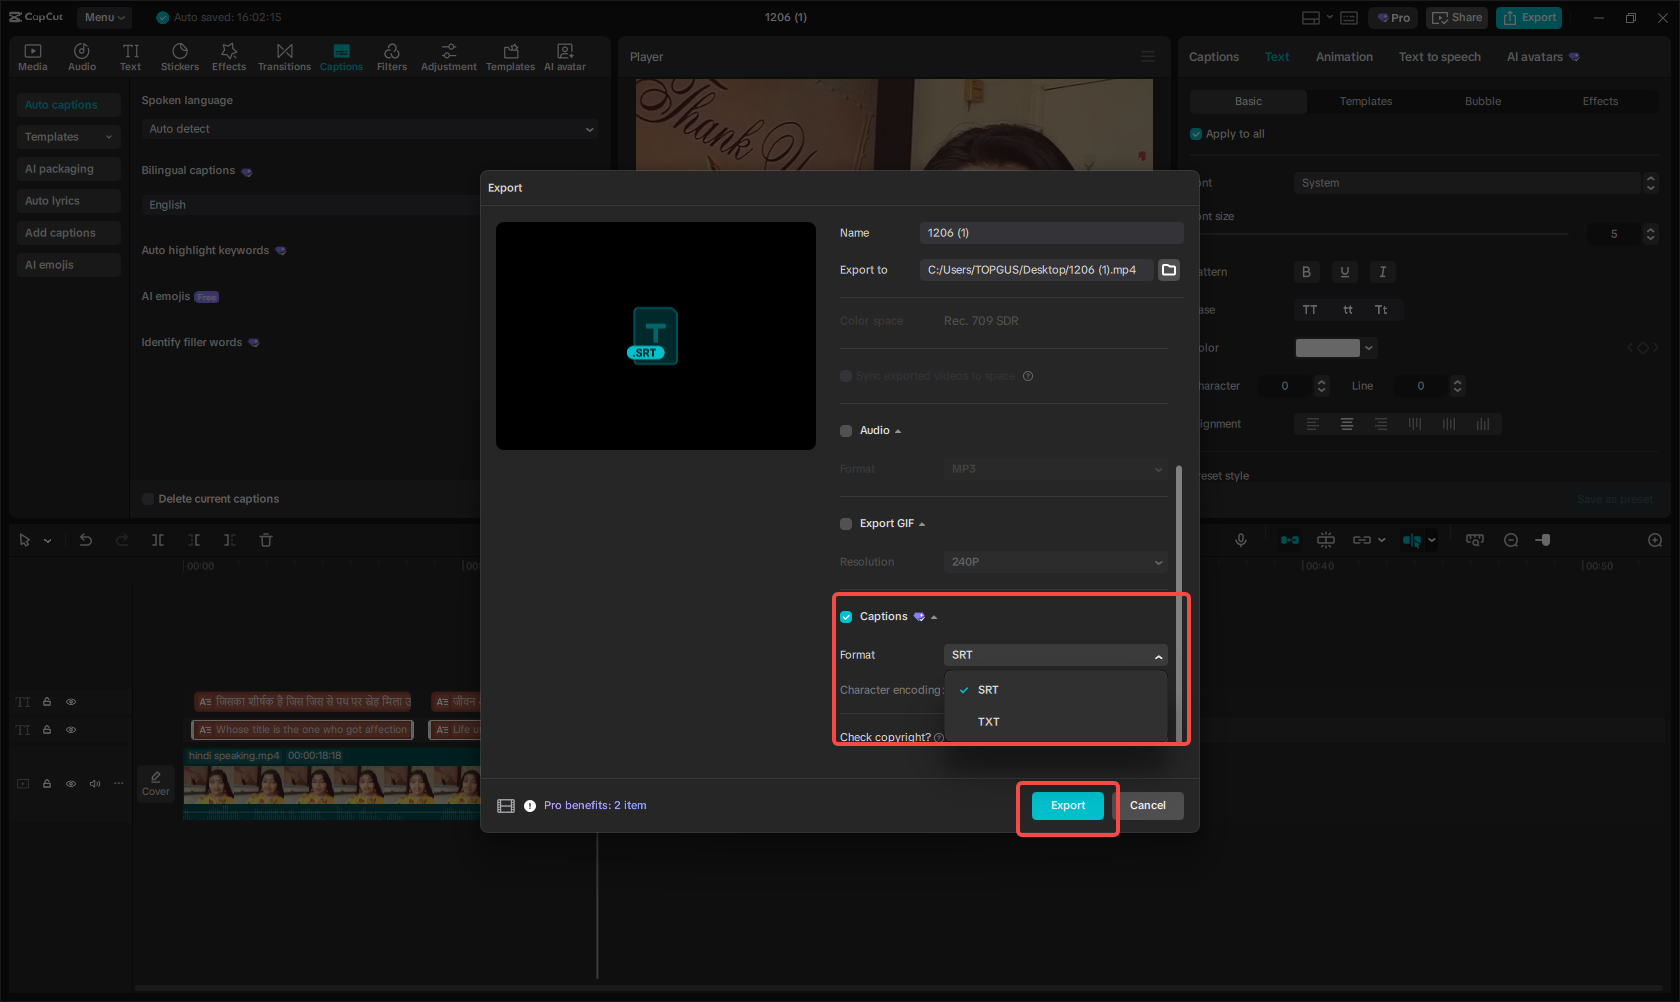Select the Effects sub-tab in text panel
Viewport: 1680px width, 1002px height.
[x=1600, y=101]
